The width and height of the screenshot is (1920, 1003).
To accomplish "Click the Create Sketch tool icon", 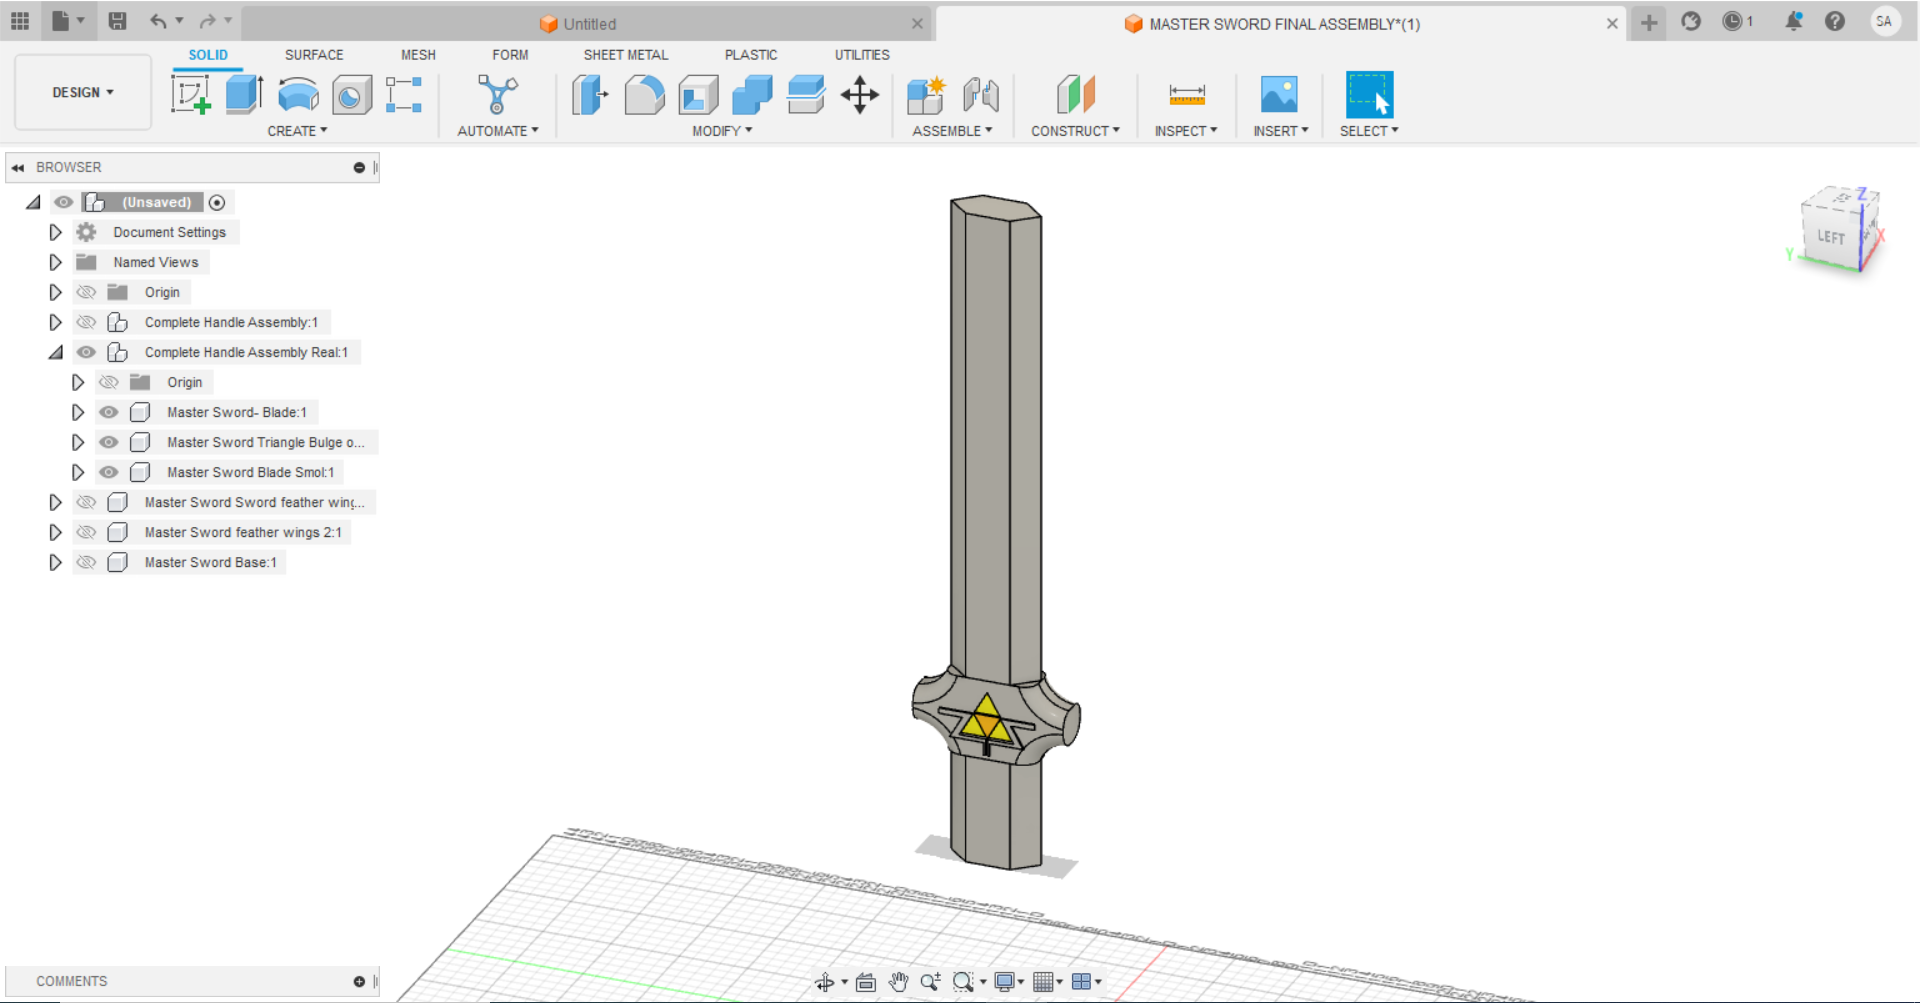I will click(190, 95).
